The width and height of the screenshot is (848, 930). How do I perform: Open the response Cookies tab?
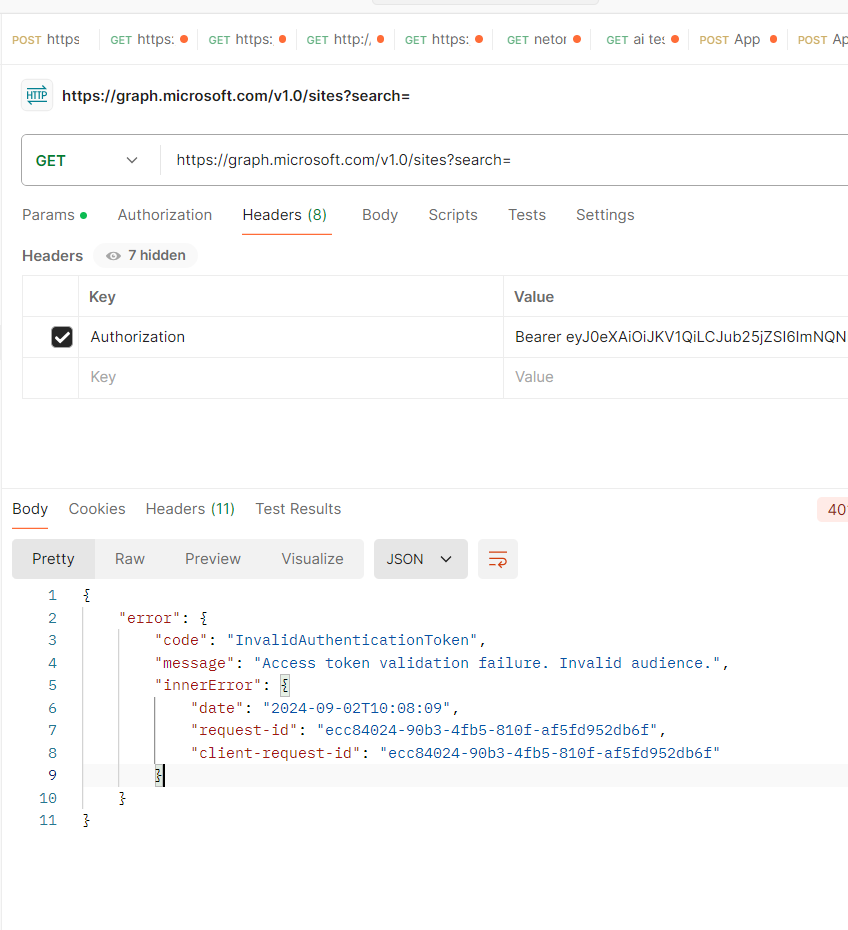(97, 509)
